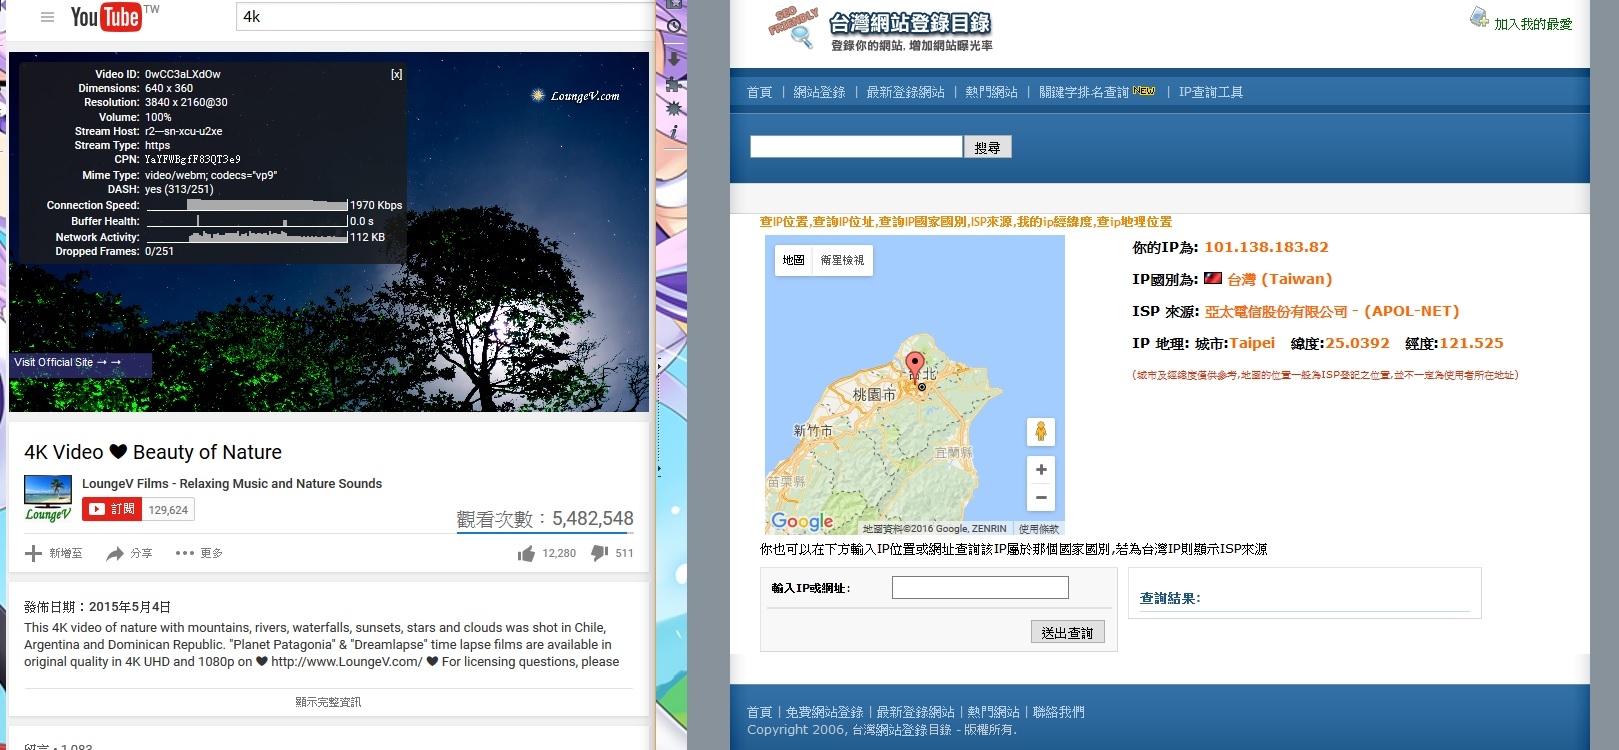Open the YouTube hamburger guide menu
This screenshot has height=750, width=1619.
[47, 17]
